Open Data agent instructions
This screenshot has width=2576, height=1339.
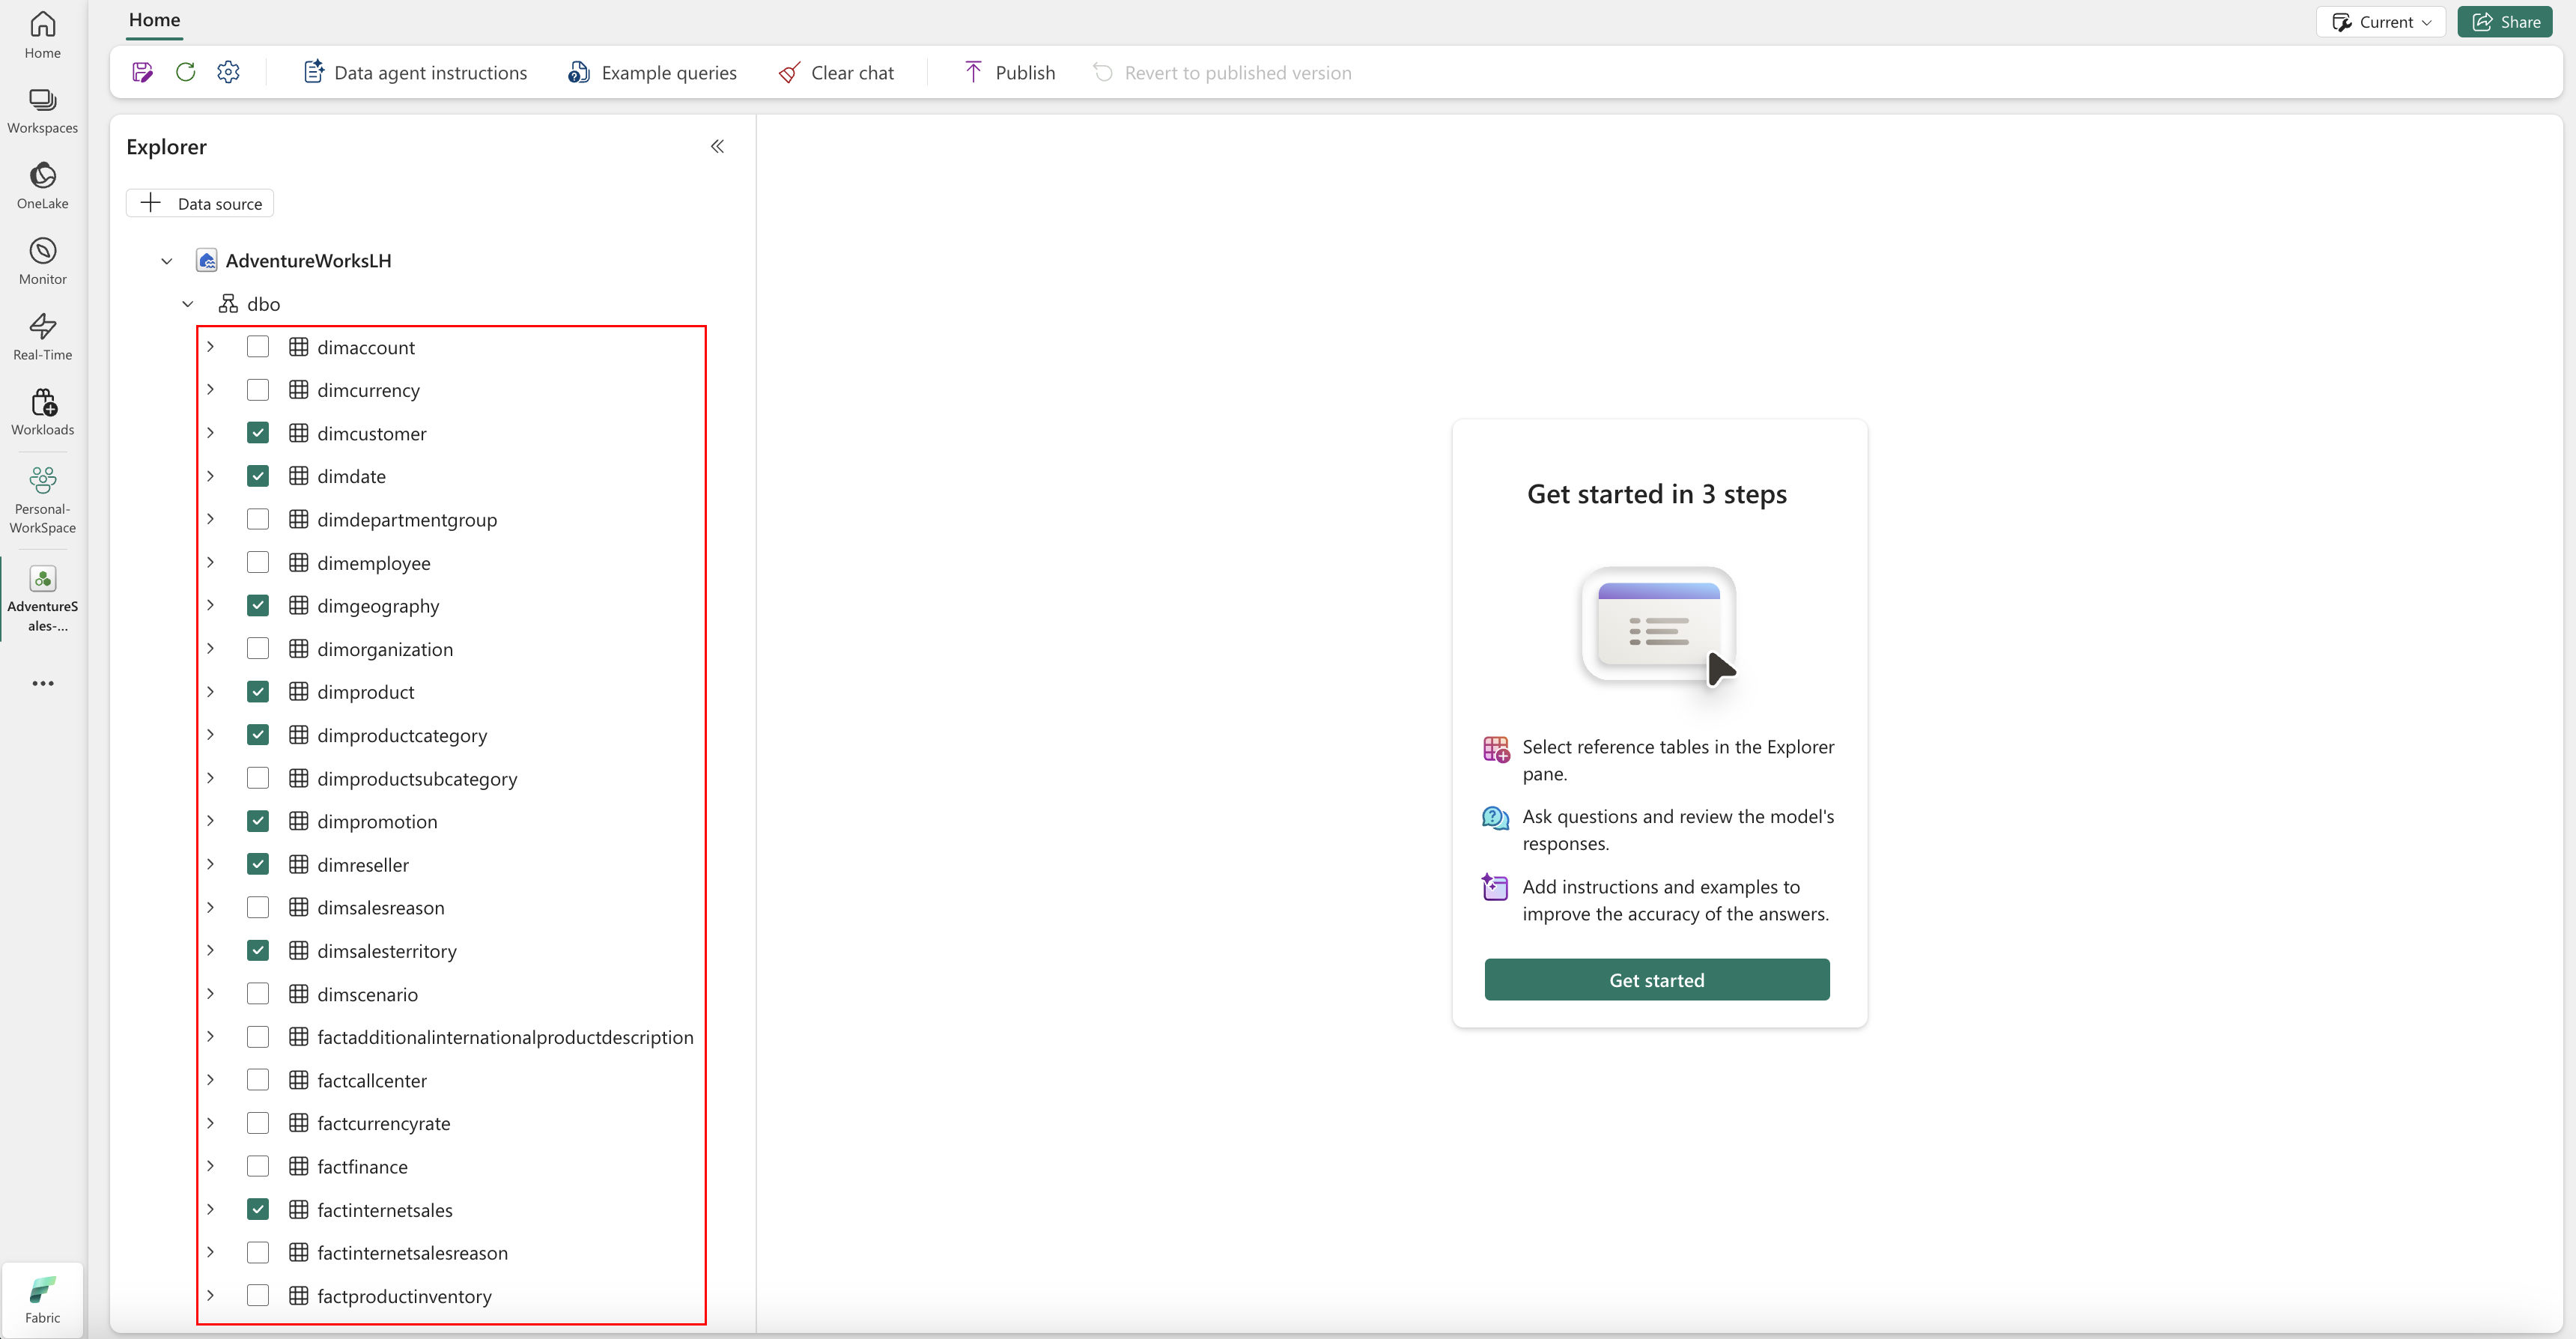click(415, 72)
